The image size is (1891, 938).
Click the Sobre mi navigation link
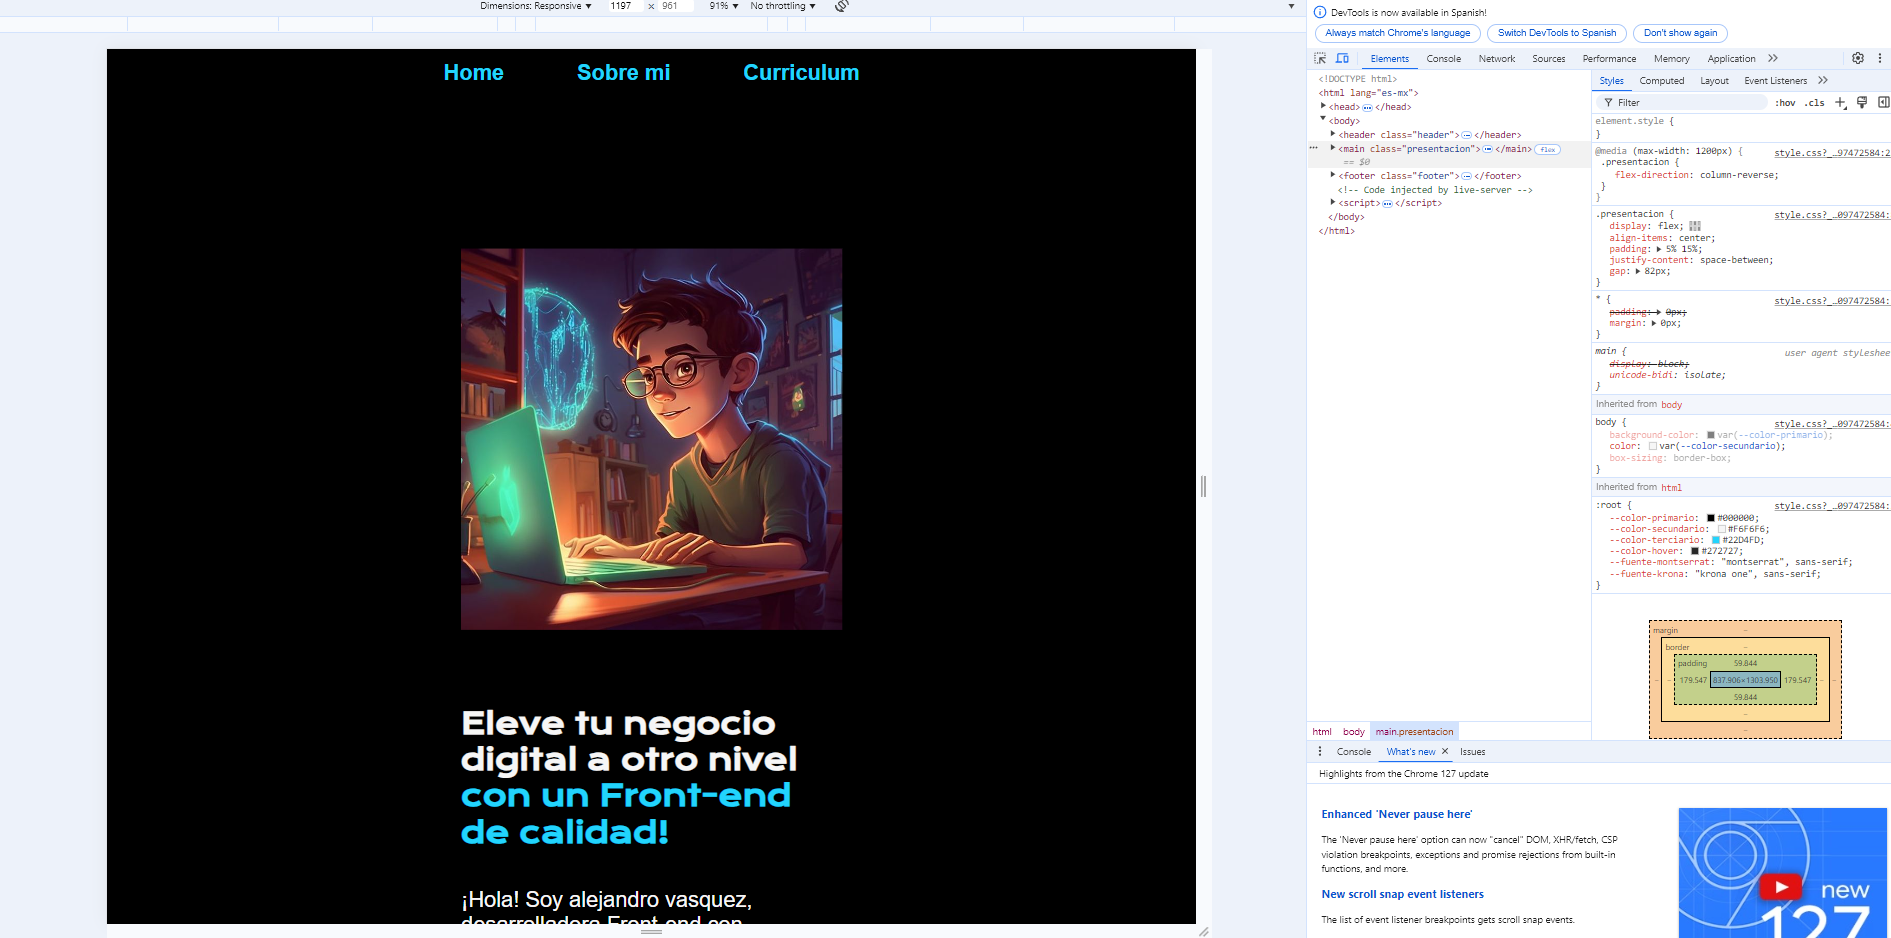pos(624,72)
